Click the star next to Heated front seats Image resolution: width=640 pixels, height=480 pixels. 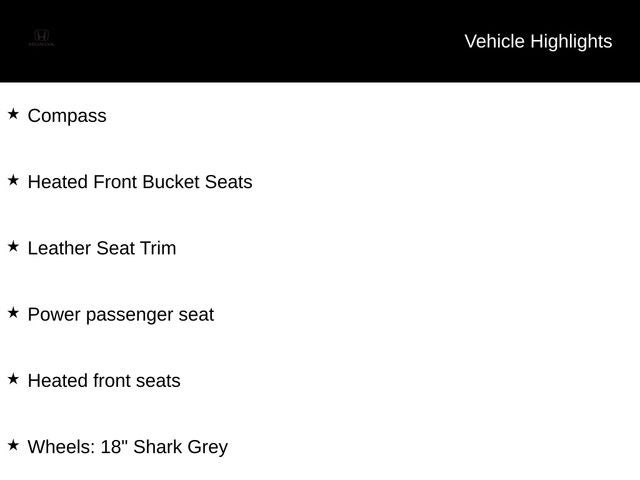tap(13, 379)
